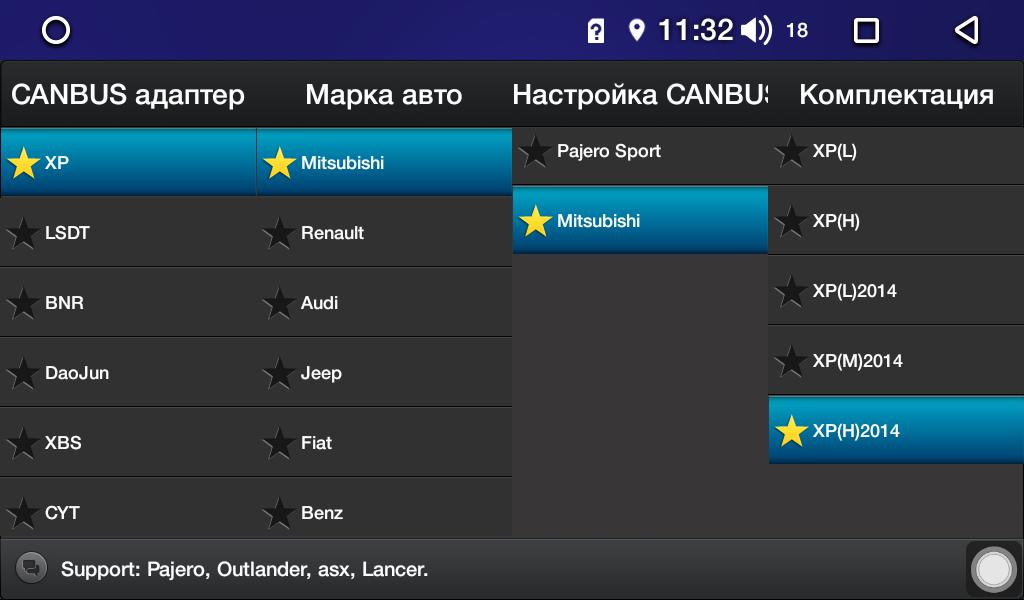The height and width of the screenshot is (600, 1024).
Task: Tap the circular home button in status bar
Action: [56, 30]
